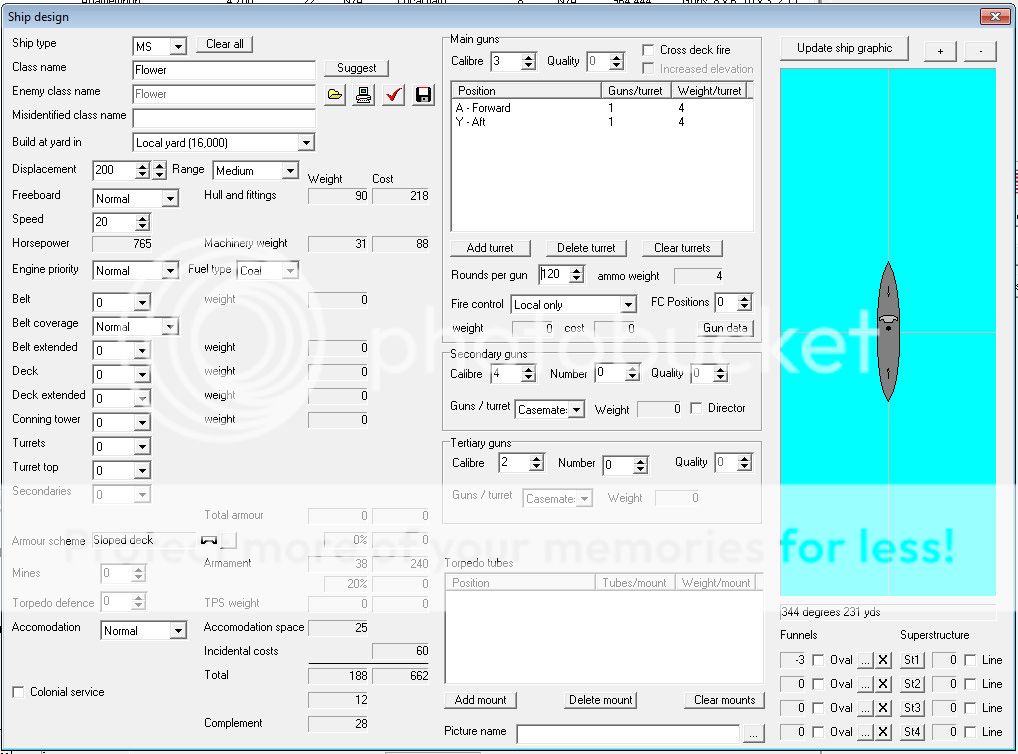Screen dimensions: 1018x754
Task: Click St1 superstructure button
Action: click(912, 660)
